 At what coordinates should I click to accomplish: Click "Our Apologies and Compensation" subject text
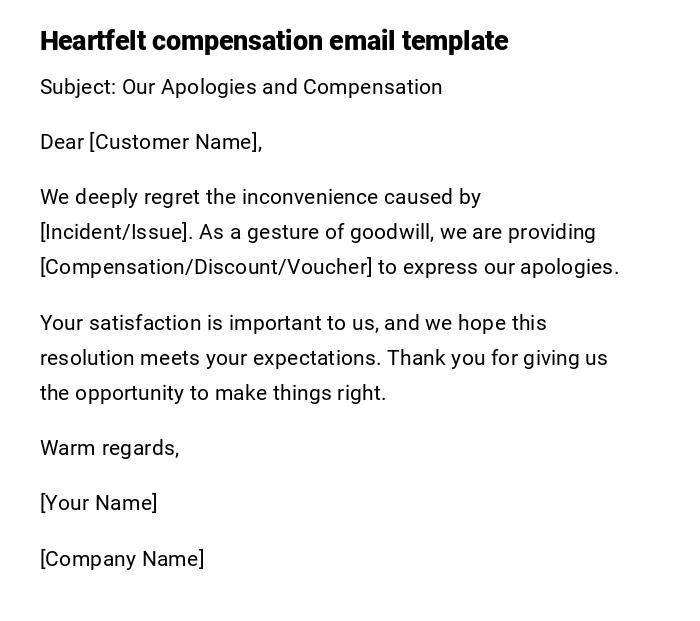(282, 87)
